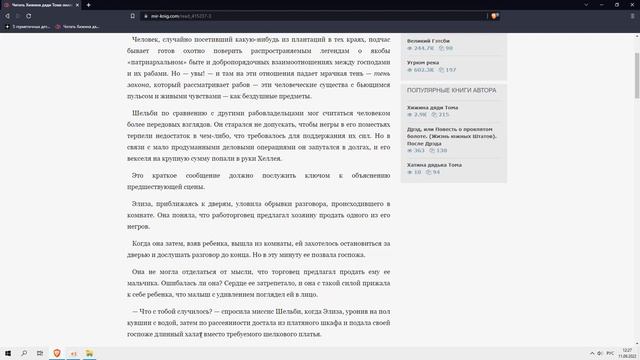
Task: Click the views eye icon of the 'Дрэд' book
Action: pos(409,151)
